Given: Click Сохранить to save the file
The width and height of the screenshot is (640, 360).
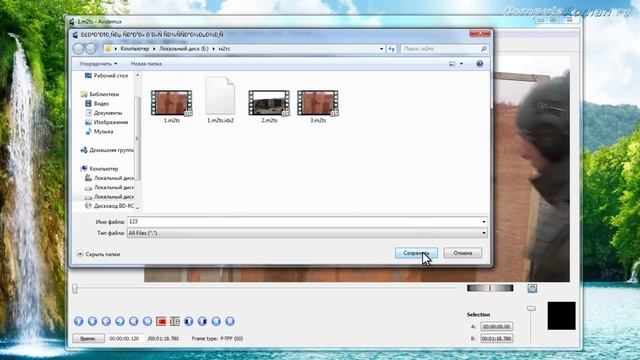Looking at the screenshot, I should point(416,253).
